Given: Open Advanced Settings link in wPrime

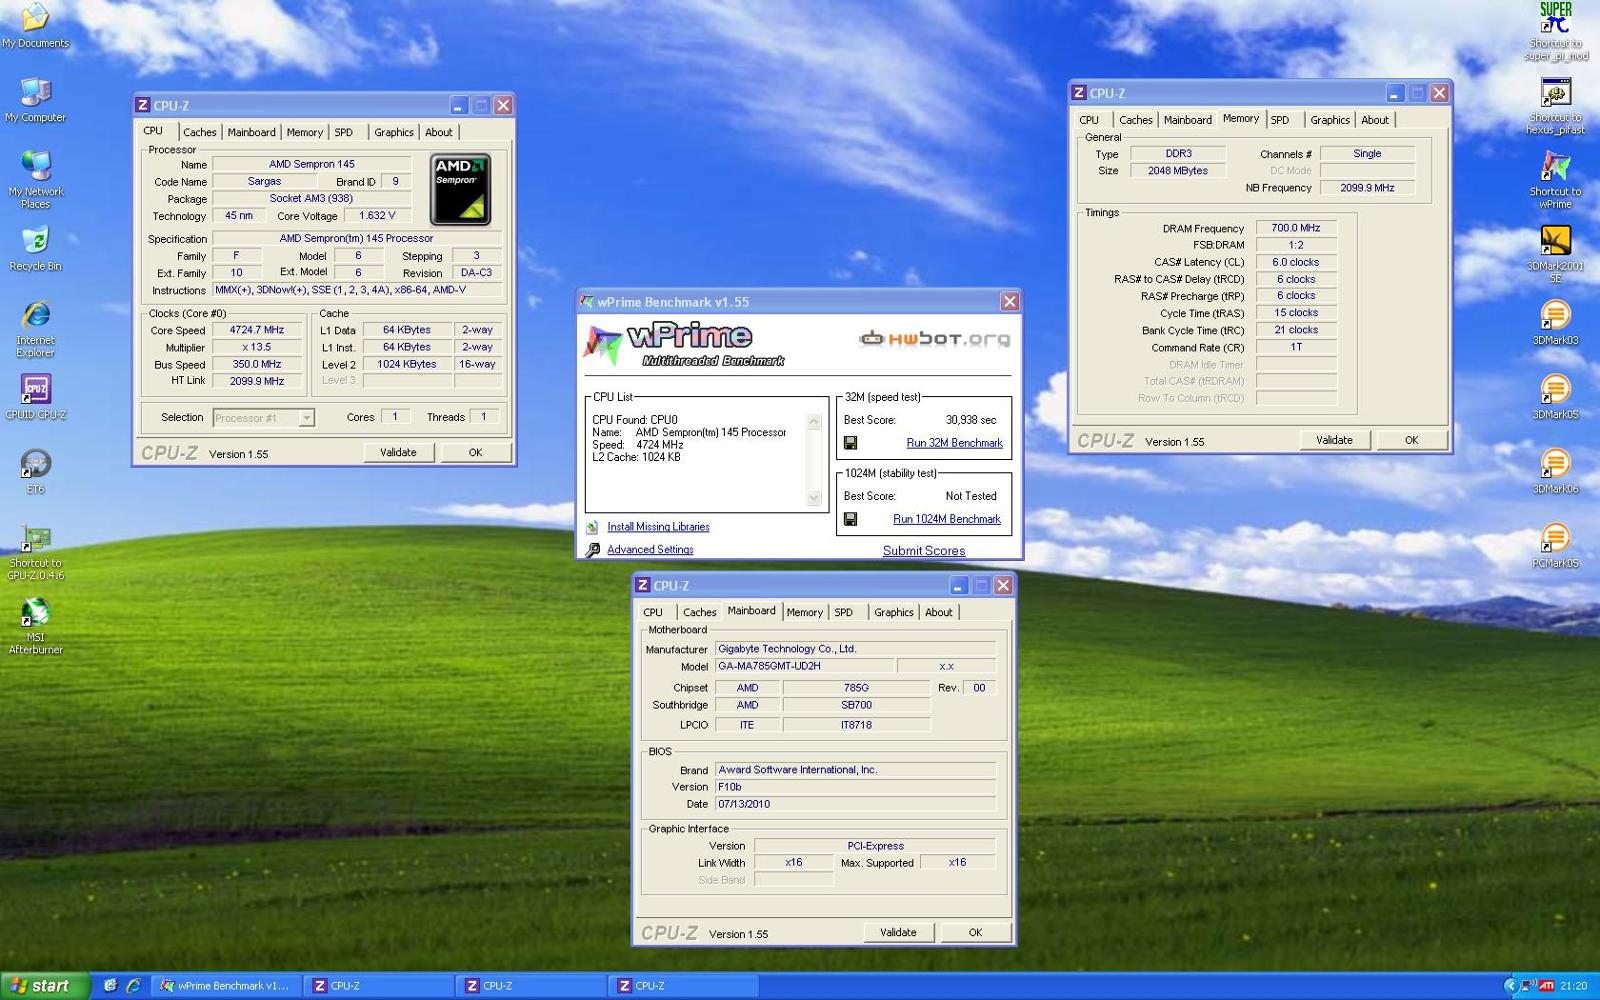Looking at the screenshot, I should click(650, 550).
